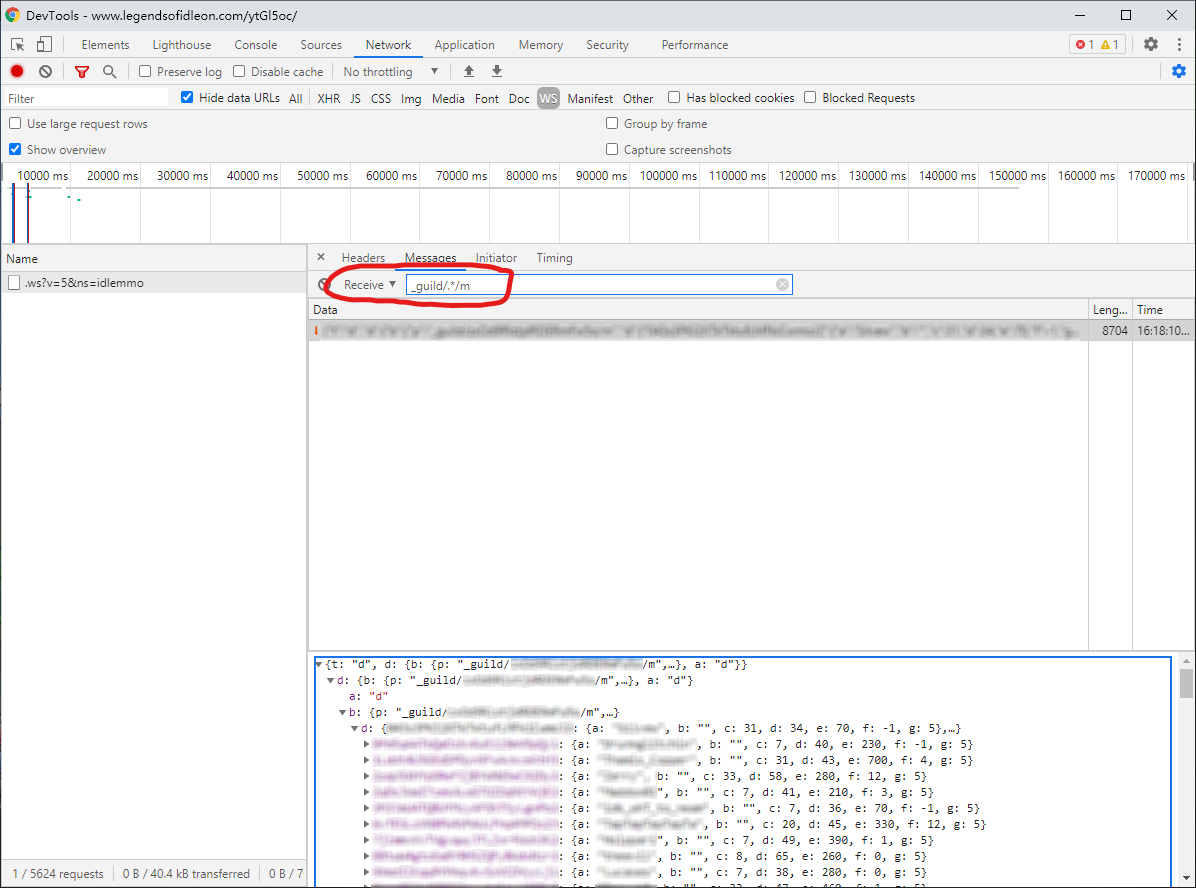This screenshot has width=1196, height=888.
Task: Filter requests by XHR type
Action: coord(329,98)
